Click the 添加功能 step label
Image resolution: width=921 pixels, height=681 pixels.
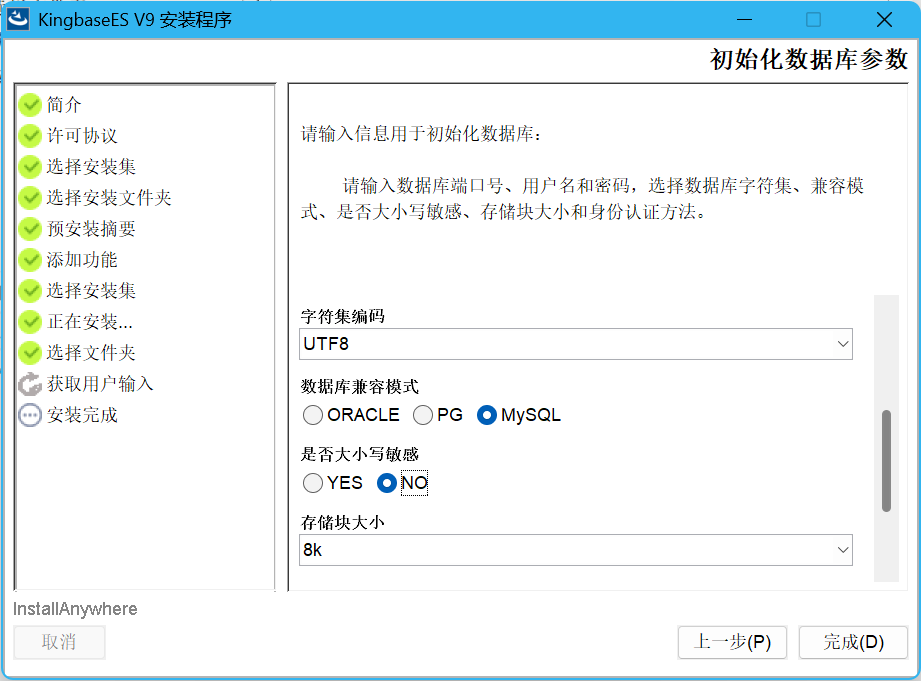(82, 260)
